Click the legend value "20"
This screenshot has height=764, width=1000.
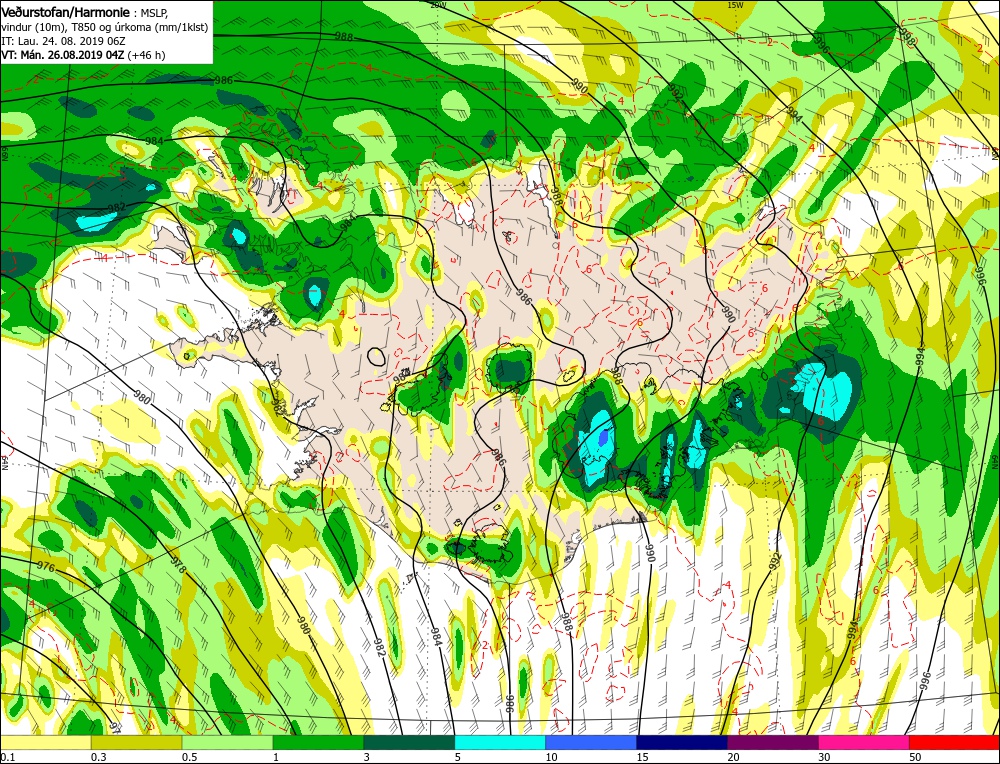[733, 757]
